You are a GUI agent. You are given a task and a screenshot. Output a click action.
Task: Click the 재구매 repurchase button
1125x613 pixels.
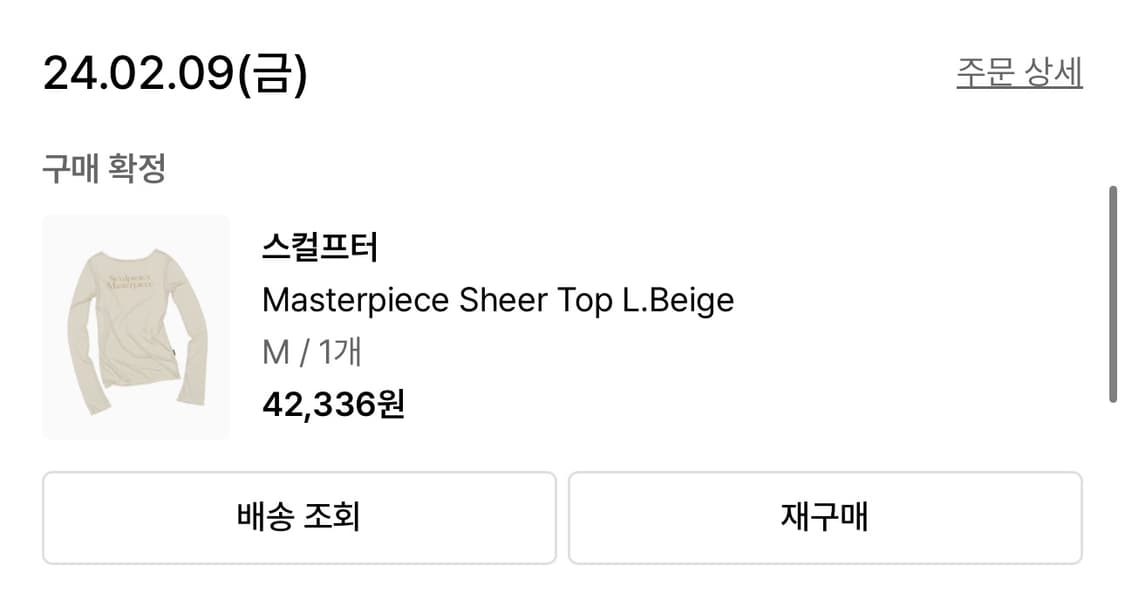point(826,517)
